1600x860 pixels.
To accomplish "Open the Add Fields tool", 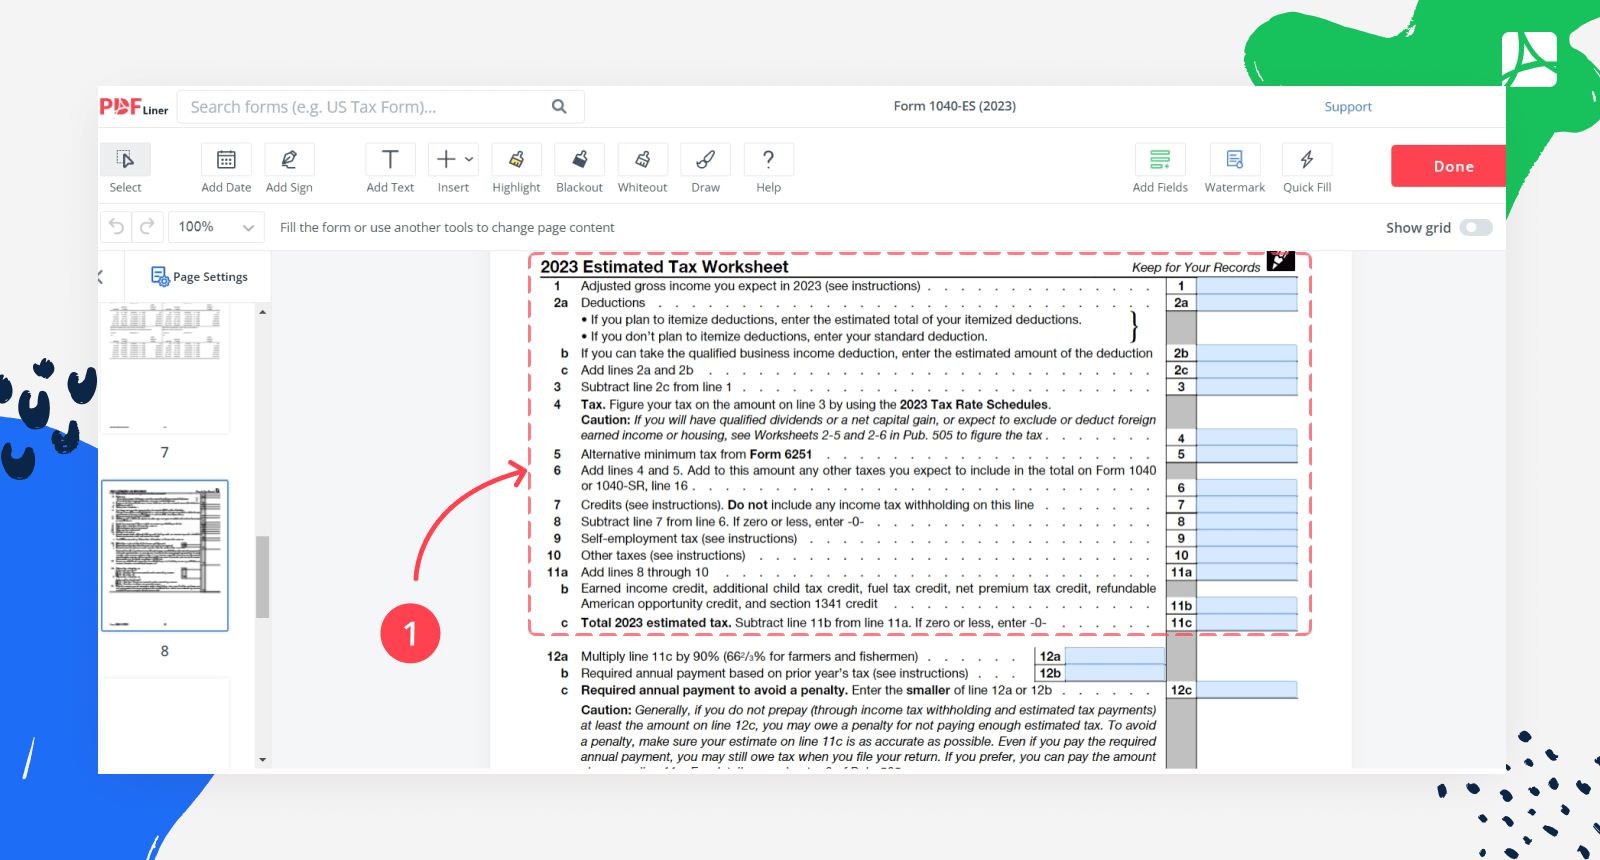I will [x=1160, y=159].
